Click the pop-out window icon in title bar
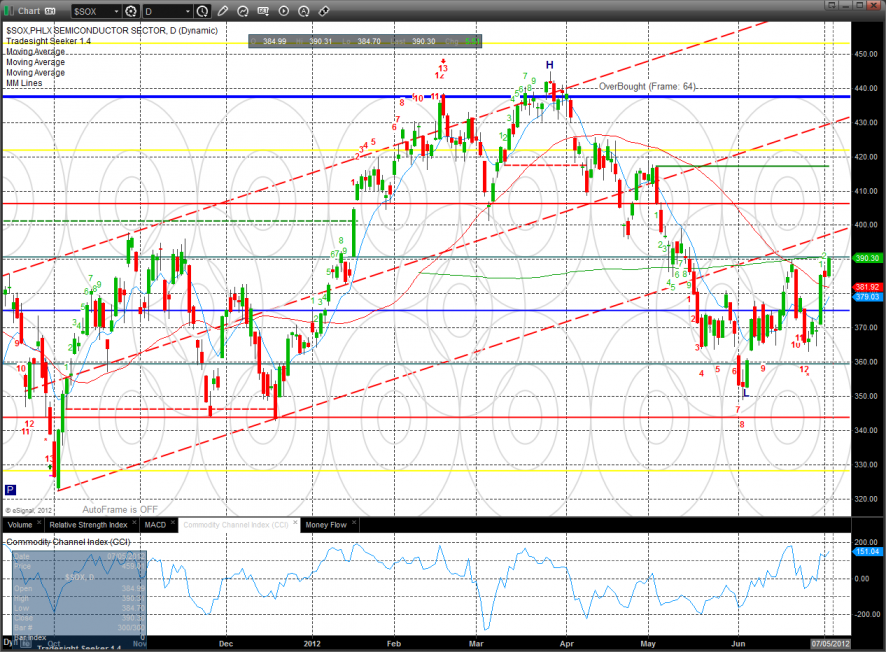This screenshot has height=652, width=886. click(831, 5)
